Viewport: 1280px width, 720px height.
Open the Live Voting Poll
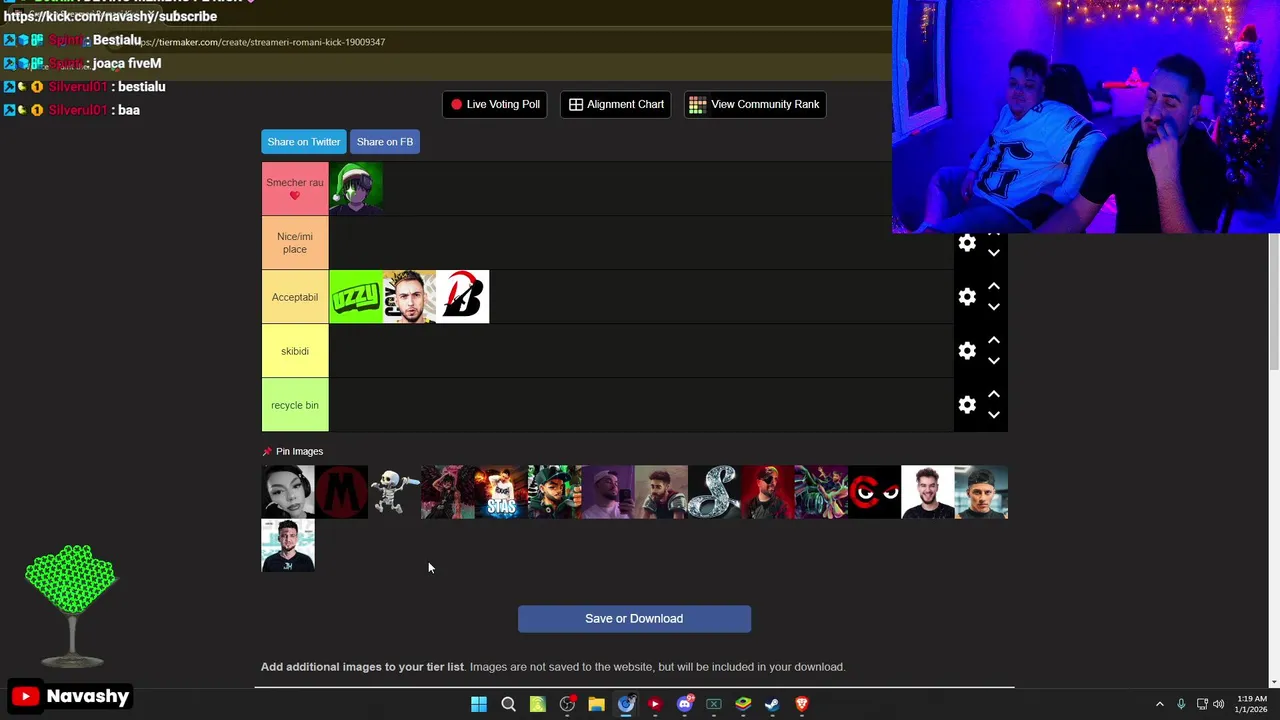[x=495, y=104]
